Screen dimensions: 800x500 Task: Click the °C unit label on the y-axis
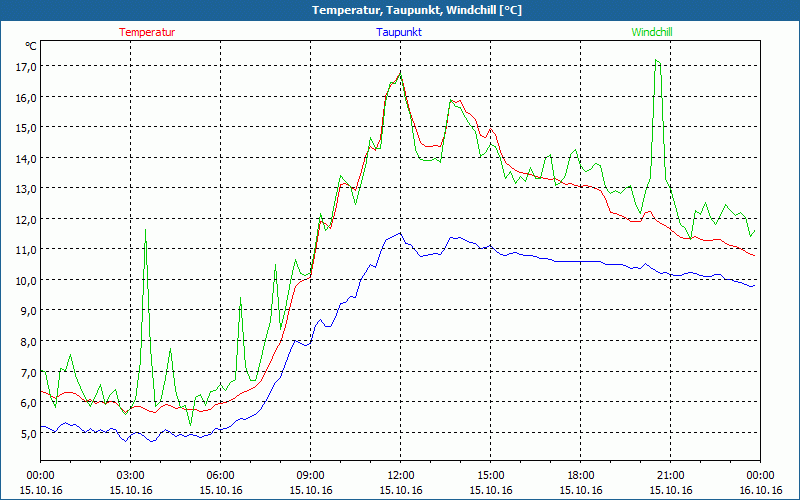(31, 46)
